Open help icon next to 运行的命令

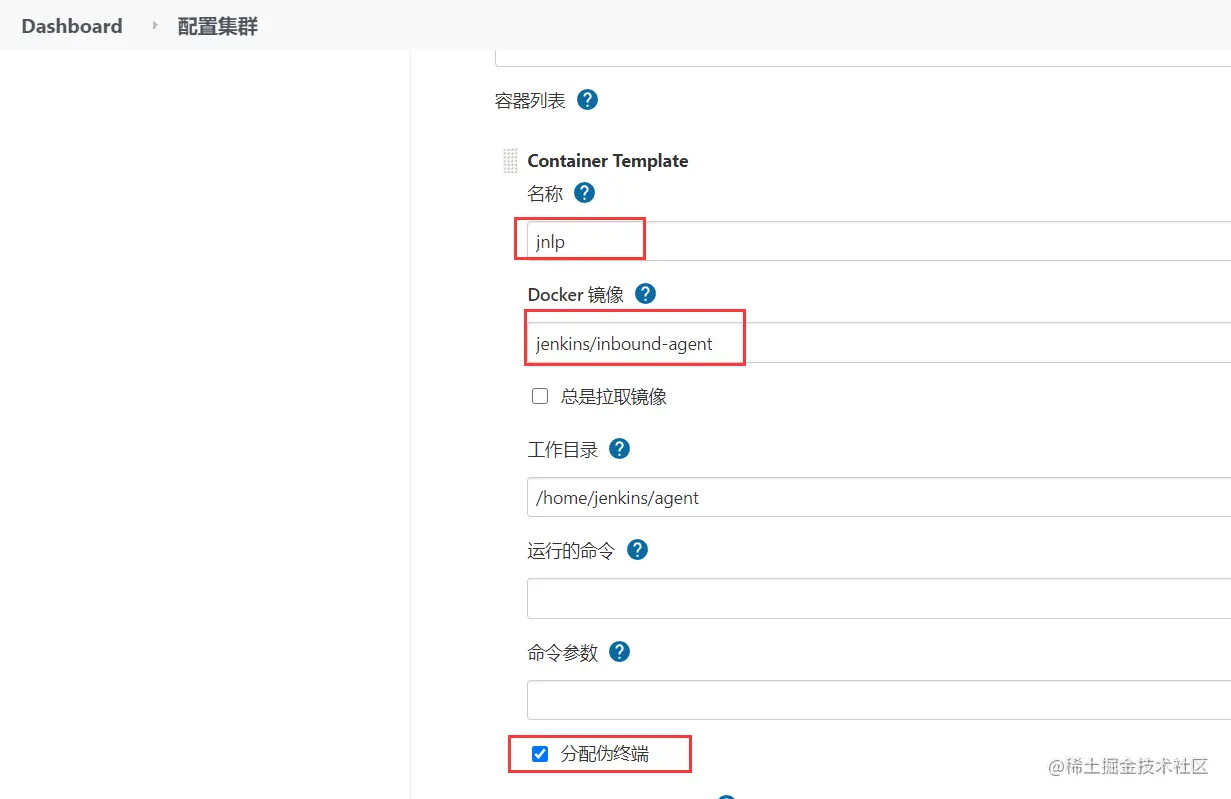pyautogui.click(x=637, y=550)
